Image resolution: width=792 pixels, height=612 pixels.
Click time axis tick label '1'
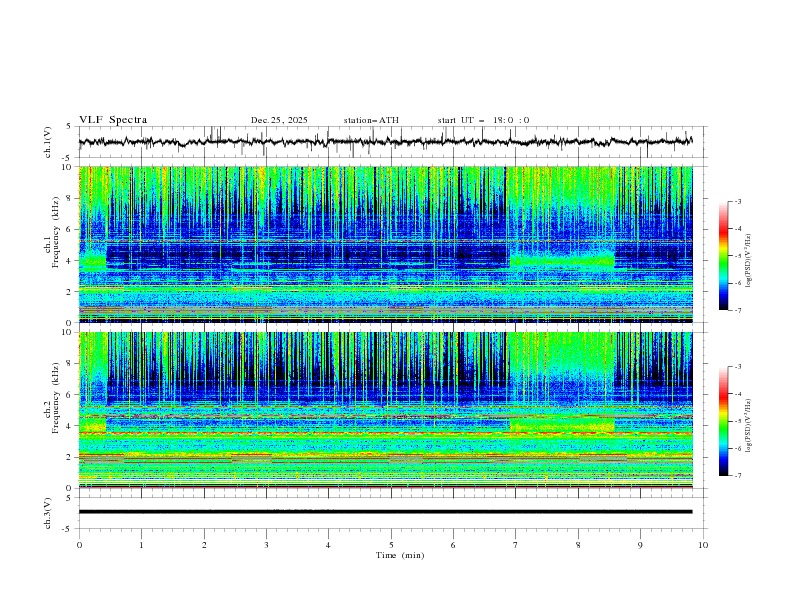[x=141, y=545]
